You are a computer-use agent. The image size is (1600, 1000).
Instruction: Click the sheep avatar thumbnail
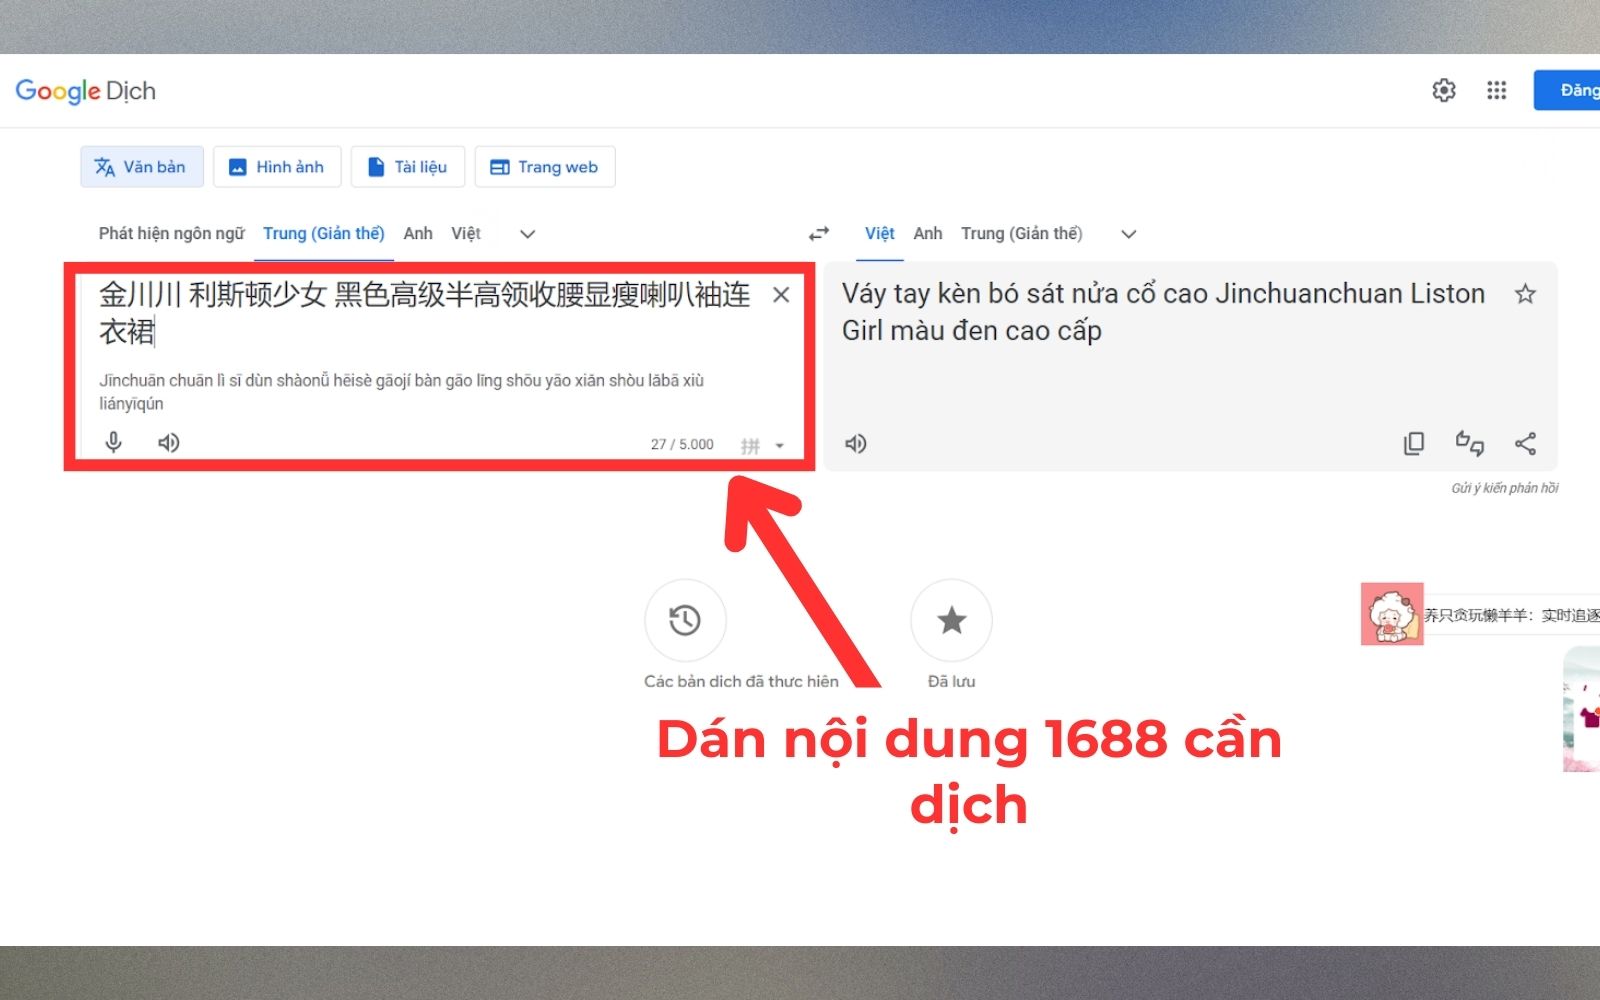click(1392, 614)
